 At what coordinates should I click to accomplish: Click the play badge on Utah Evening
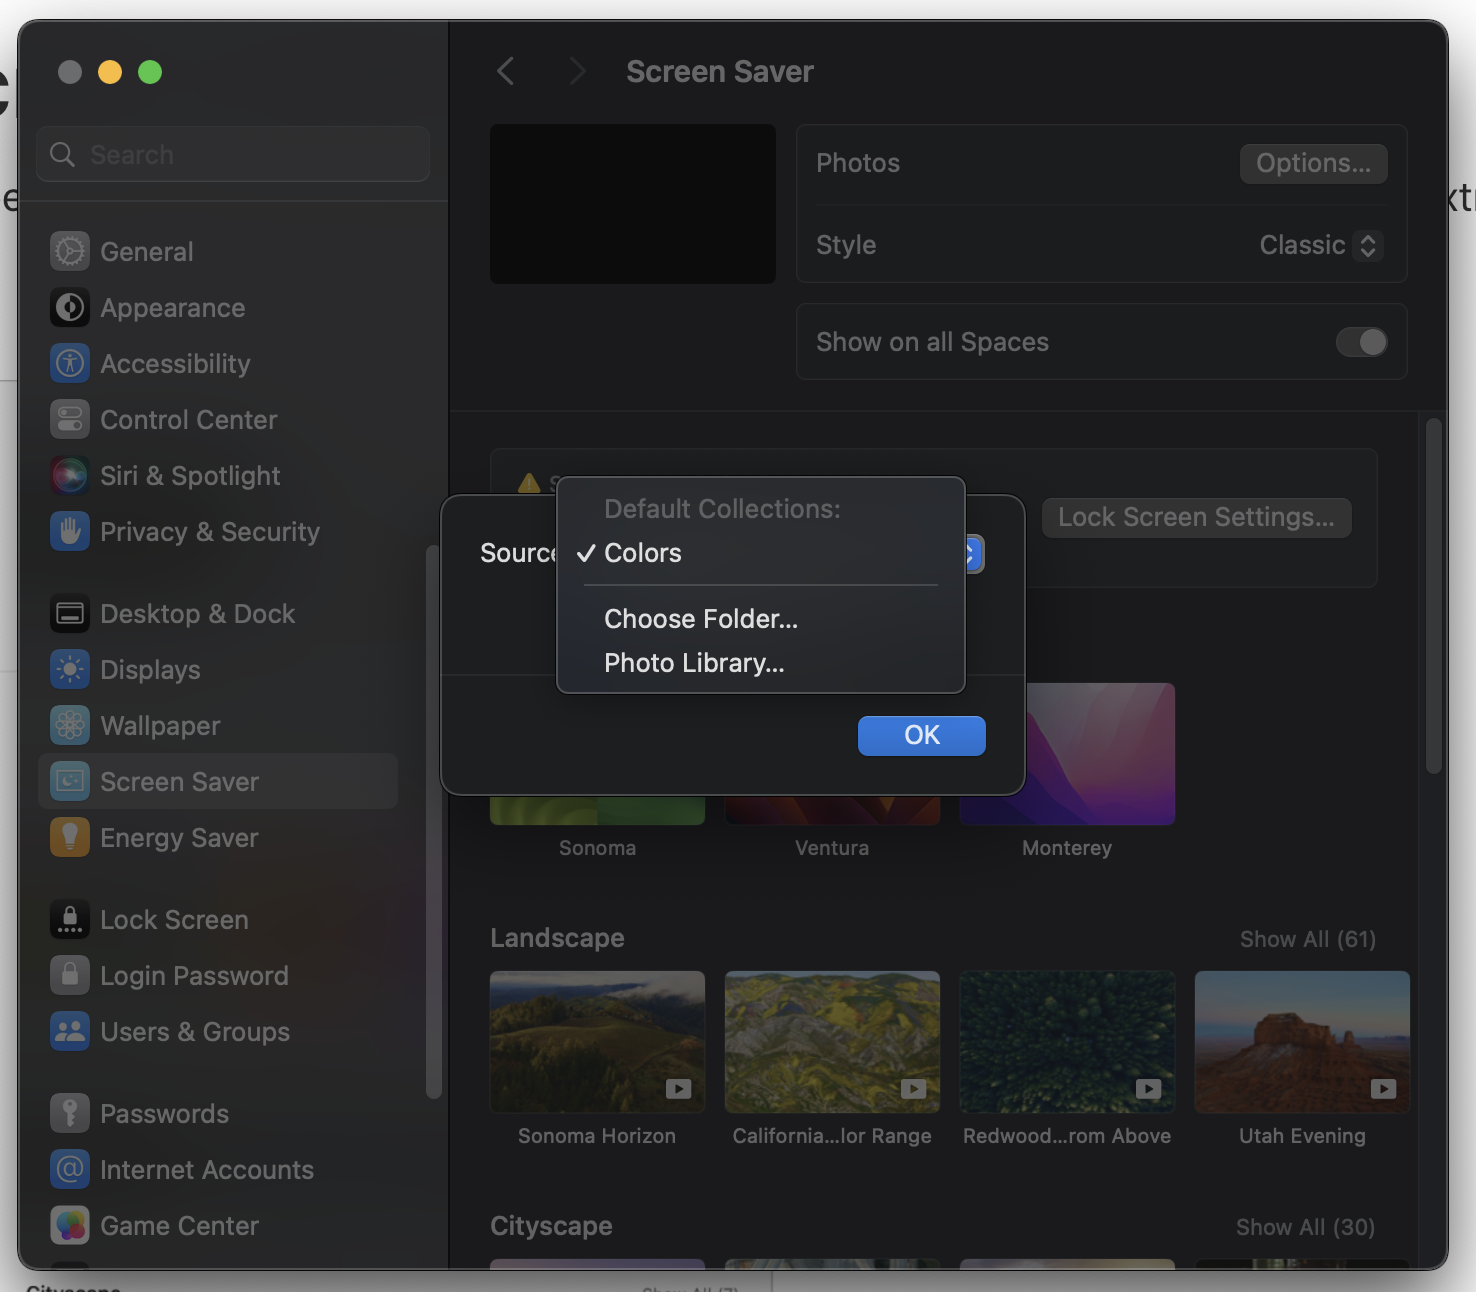[x=1384, y=1089]
